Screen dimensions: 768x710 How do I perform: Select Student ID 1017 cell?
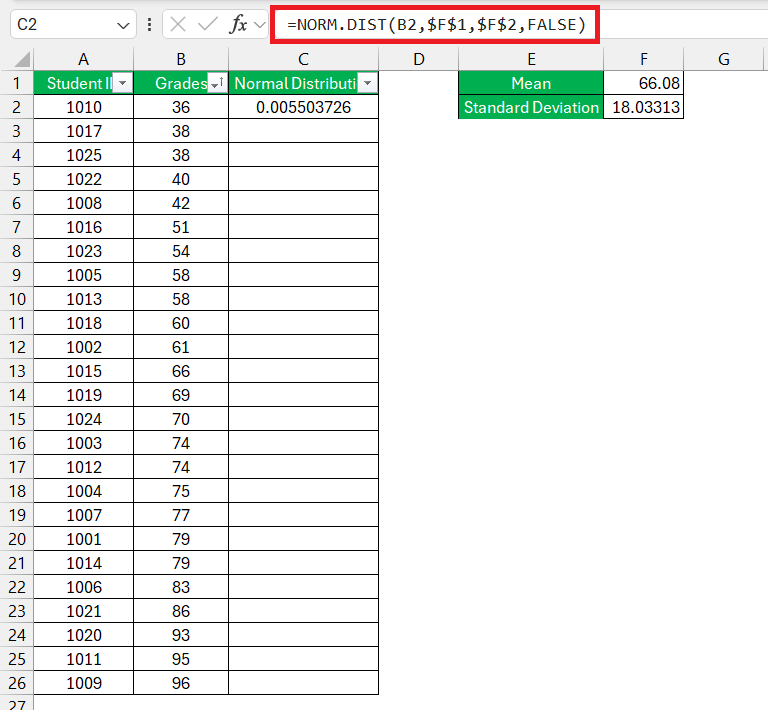click(83, 131)
